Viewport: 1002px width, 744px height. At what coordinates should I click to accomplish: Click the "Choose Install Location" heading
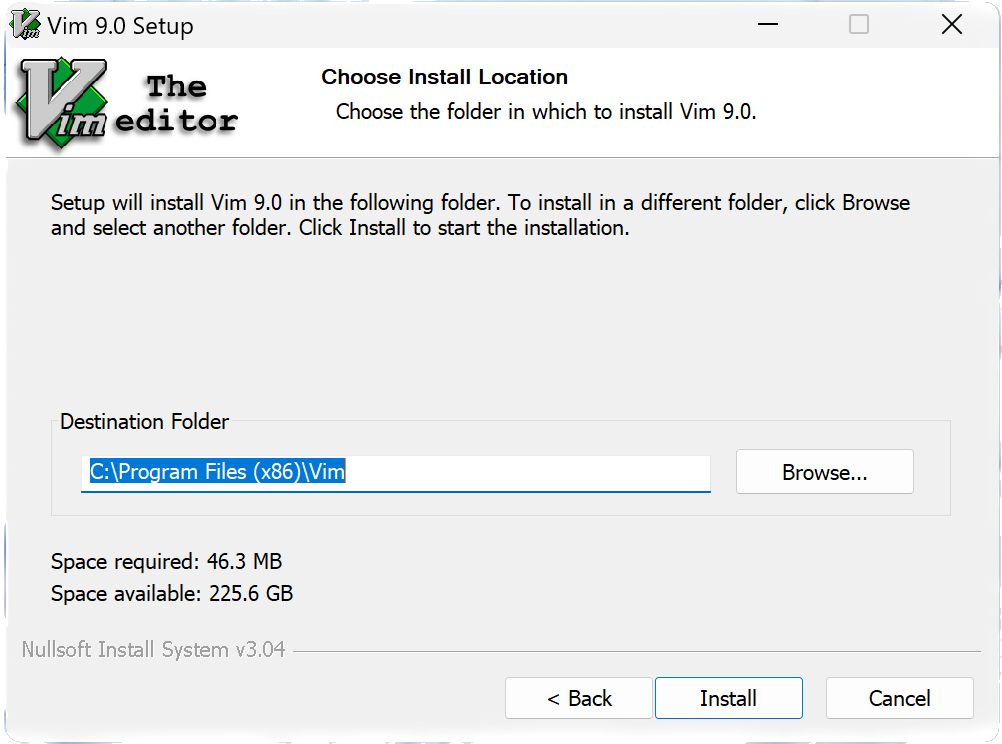click(444, 77)
